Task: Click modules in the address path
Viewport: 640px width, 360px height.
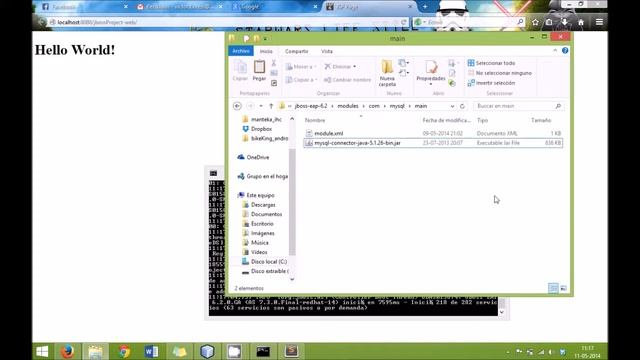Action: 348,106
